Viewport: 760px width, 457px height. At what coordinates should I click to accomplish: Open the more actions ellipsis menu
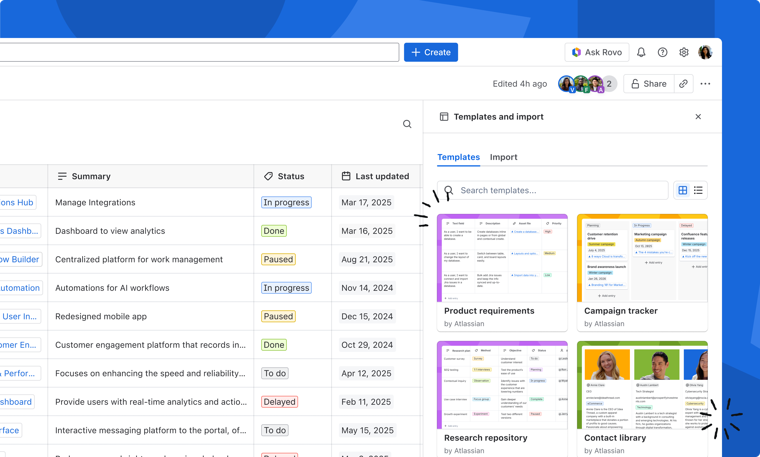[x=705, y=84]
